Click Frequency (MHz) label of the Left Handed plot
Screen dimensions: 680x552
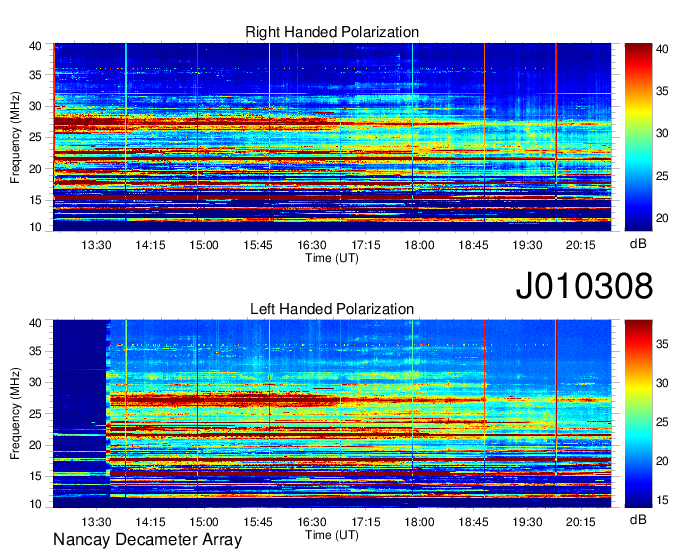(x=15, y=414)
